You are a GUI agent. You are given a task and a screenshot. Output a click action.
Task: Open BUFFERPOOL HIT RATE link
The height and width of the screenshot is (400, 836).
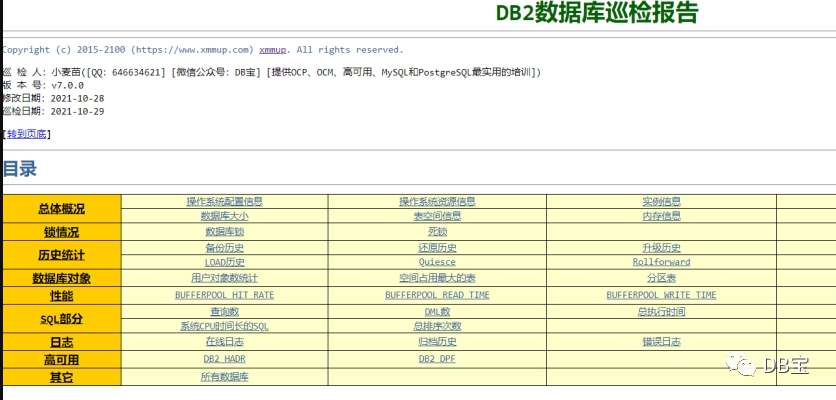(224, 295)
